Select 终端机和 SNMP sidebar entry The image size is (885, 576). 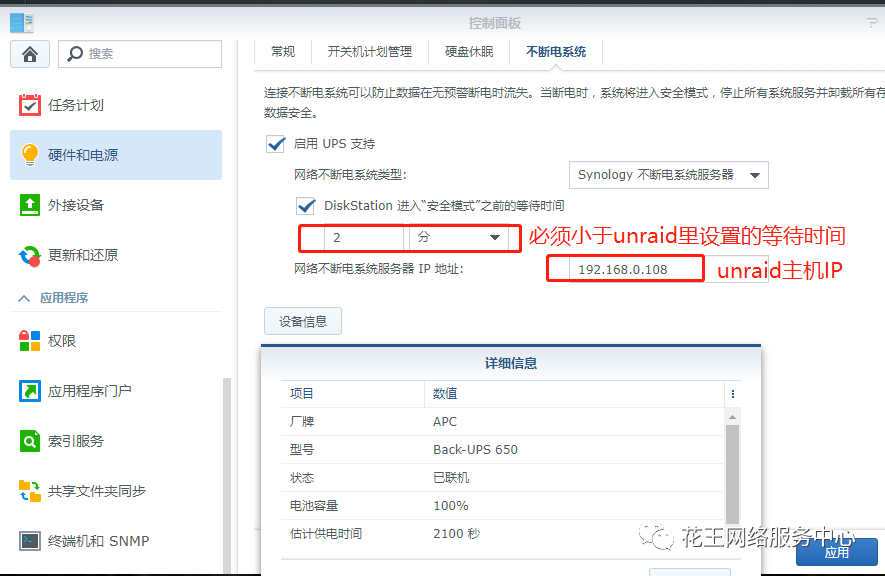click(116, 541)
